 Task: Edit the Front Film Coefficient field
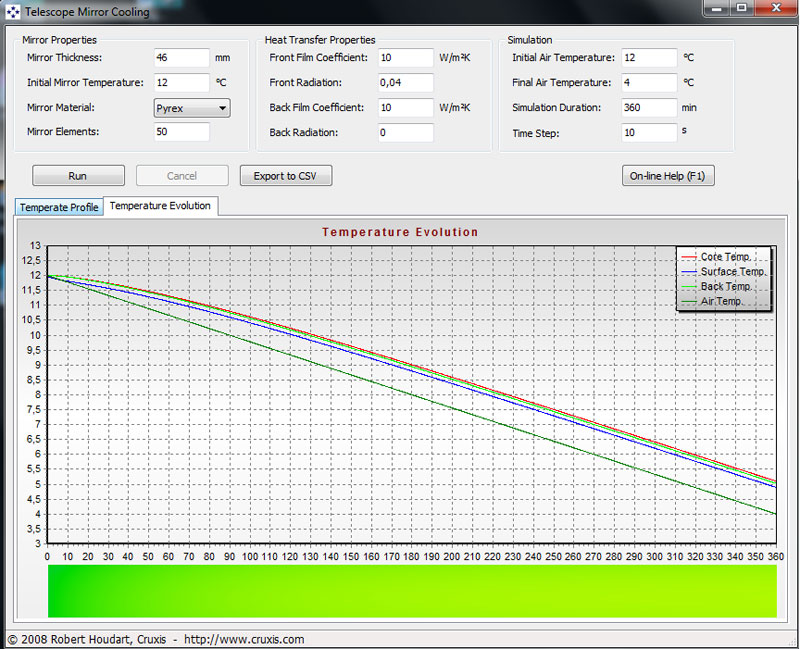click(x=406, y=58)
